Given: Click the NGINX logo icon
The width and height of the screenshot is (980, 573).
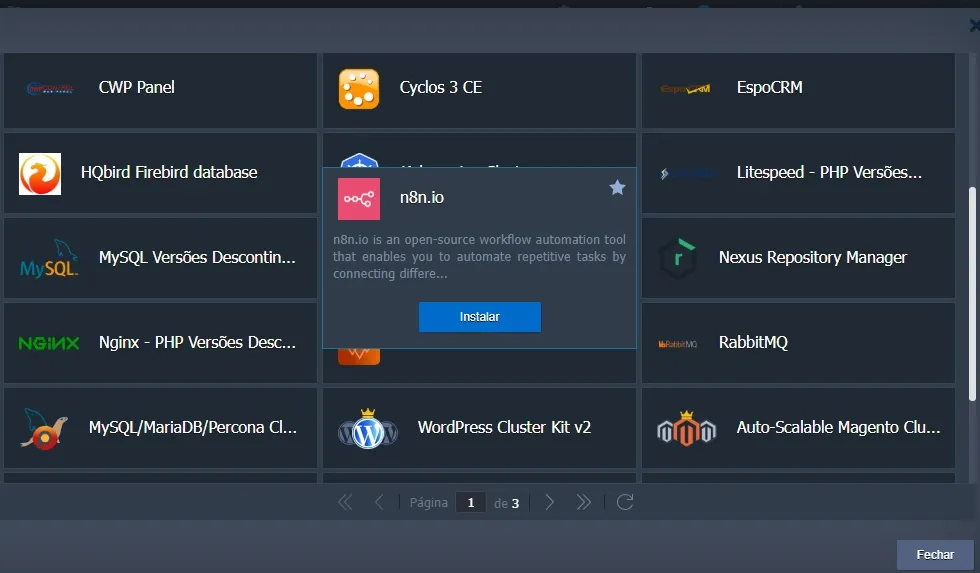Looking at the screenshot, I should point(49,343).
